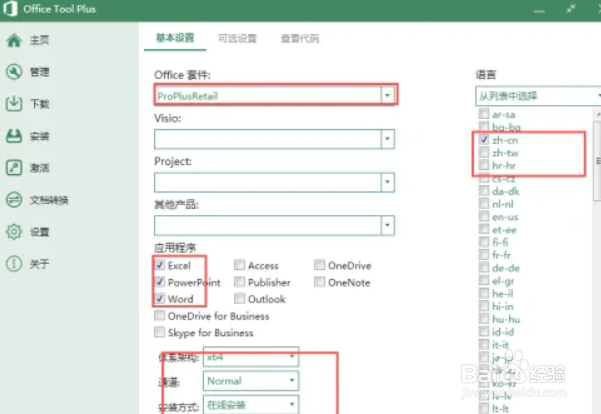Check Skype for Business

[159, 332]
